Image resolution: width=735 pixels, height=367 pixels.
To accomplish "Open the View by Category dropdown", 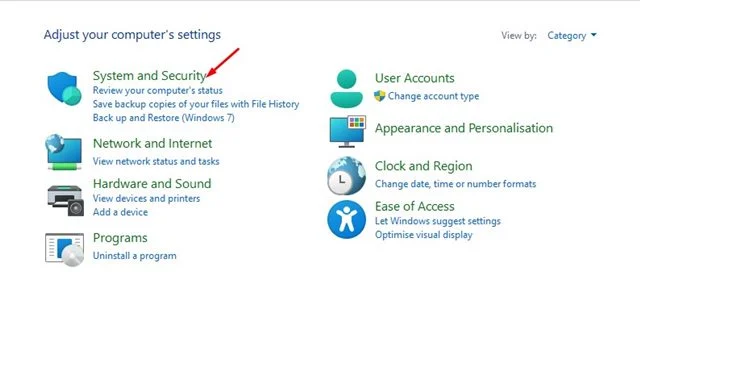I will [572, 36].
